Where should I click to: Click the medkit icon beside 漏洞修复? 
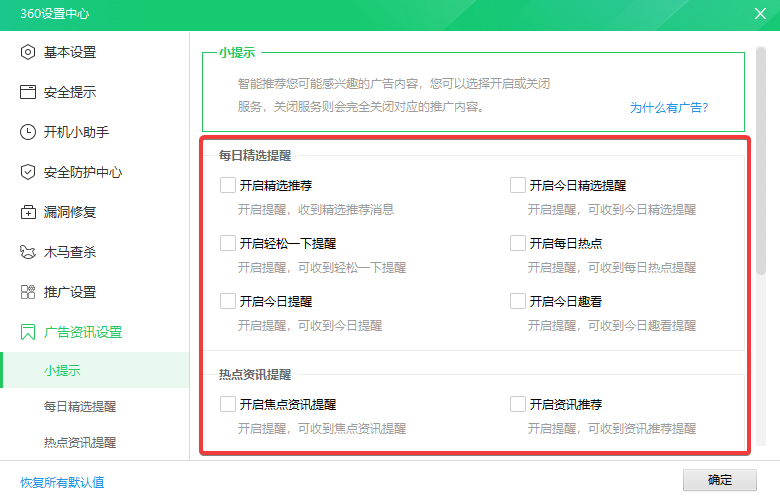point(28,212)
